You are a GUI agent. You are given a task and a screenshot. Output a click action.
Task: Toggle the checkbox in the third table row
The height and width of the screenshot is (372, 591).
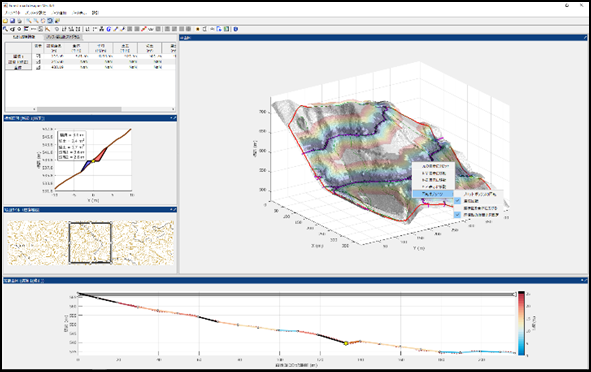click(38, 67)
